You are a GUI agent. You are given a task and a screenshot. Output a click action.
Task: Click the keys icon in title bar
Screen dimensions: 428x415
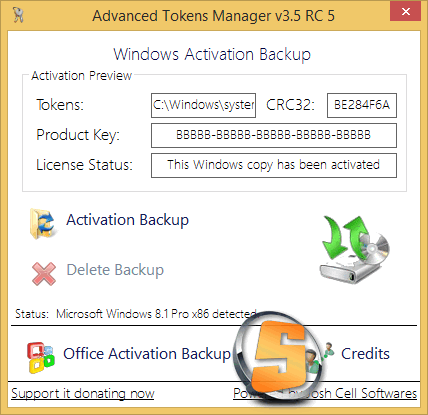coord(18,15)
